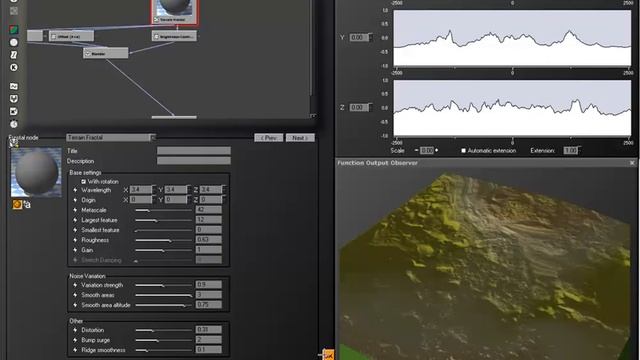
Task: Click the Largest feature slider
Action: pos(163,220)
